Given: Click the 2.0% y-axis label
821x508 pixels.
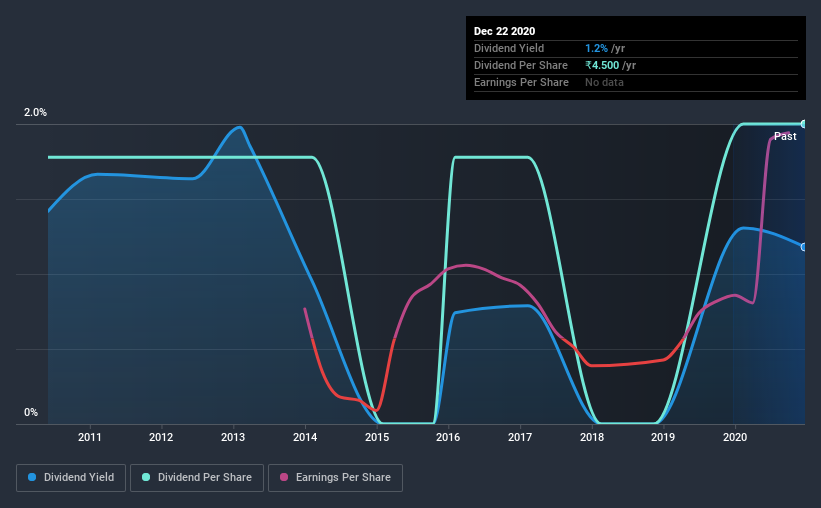Looking at the screenshot, I should [x=35, y=113].
